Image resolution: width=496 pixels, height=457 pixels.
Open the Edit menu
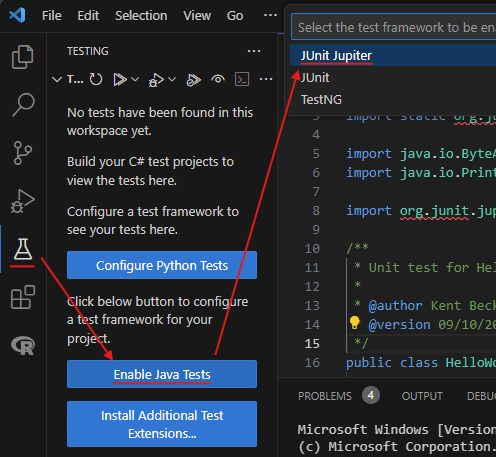click(88, 16)
